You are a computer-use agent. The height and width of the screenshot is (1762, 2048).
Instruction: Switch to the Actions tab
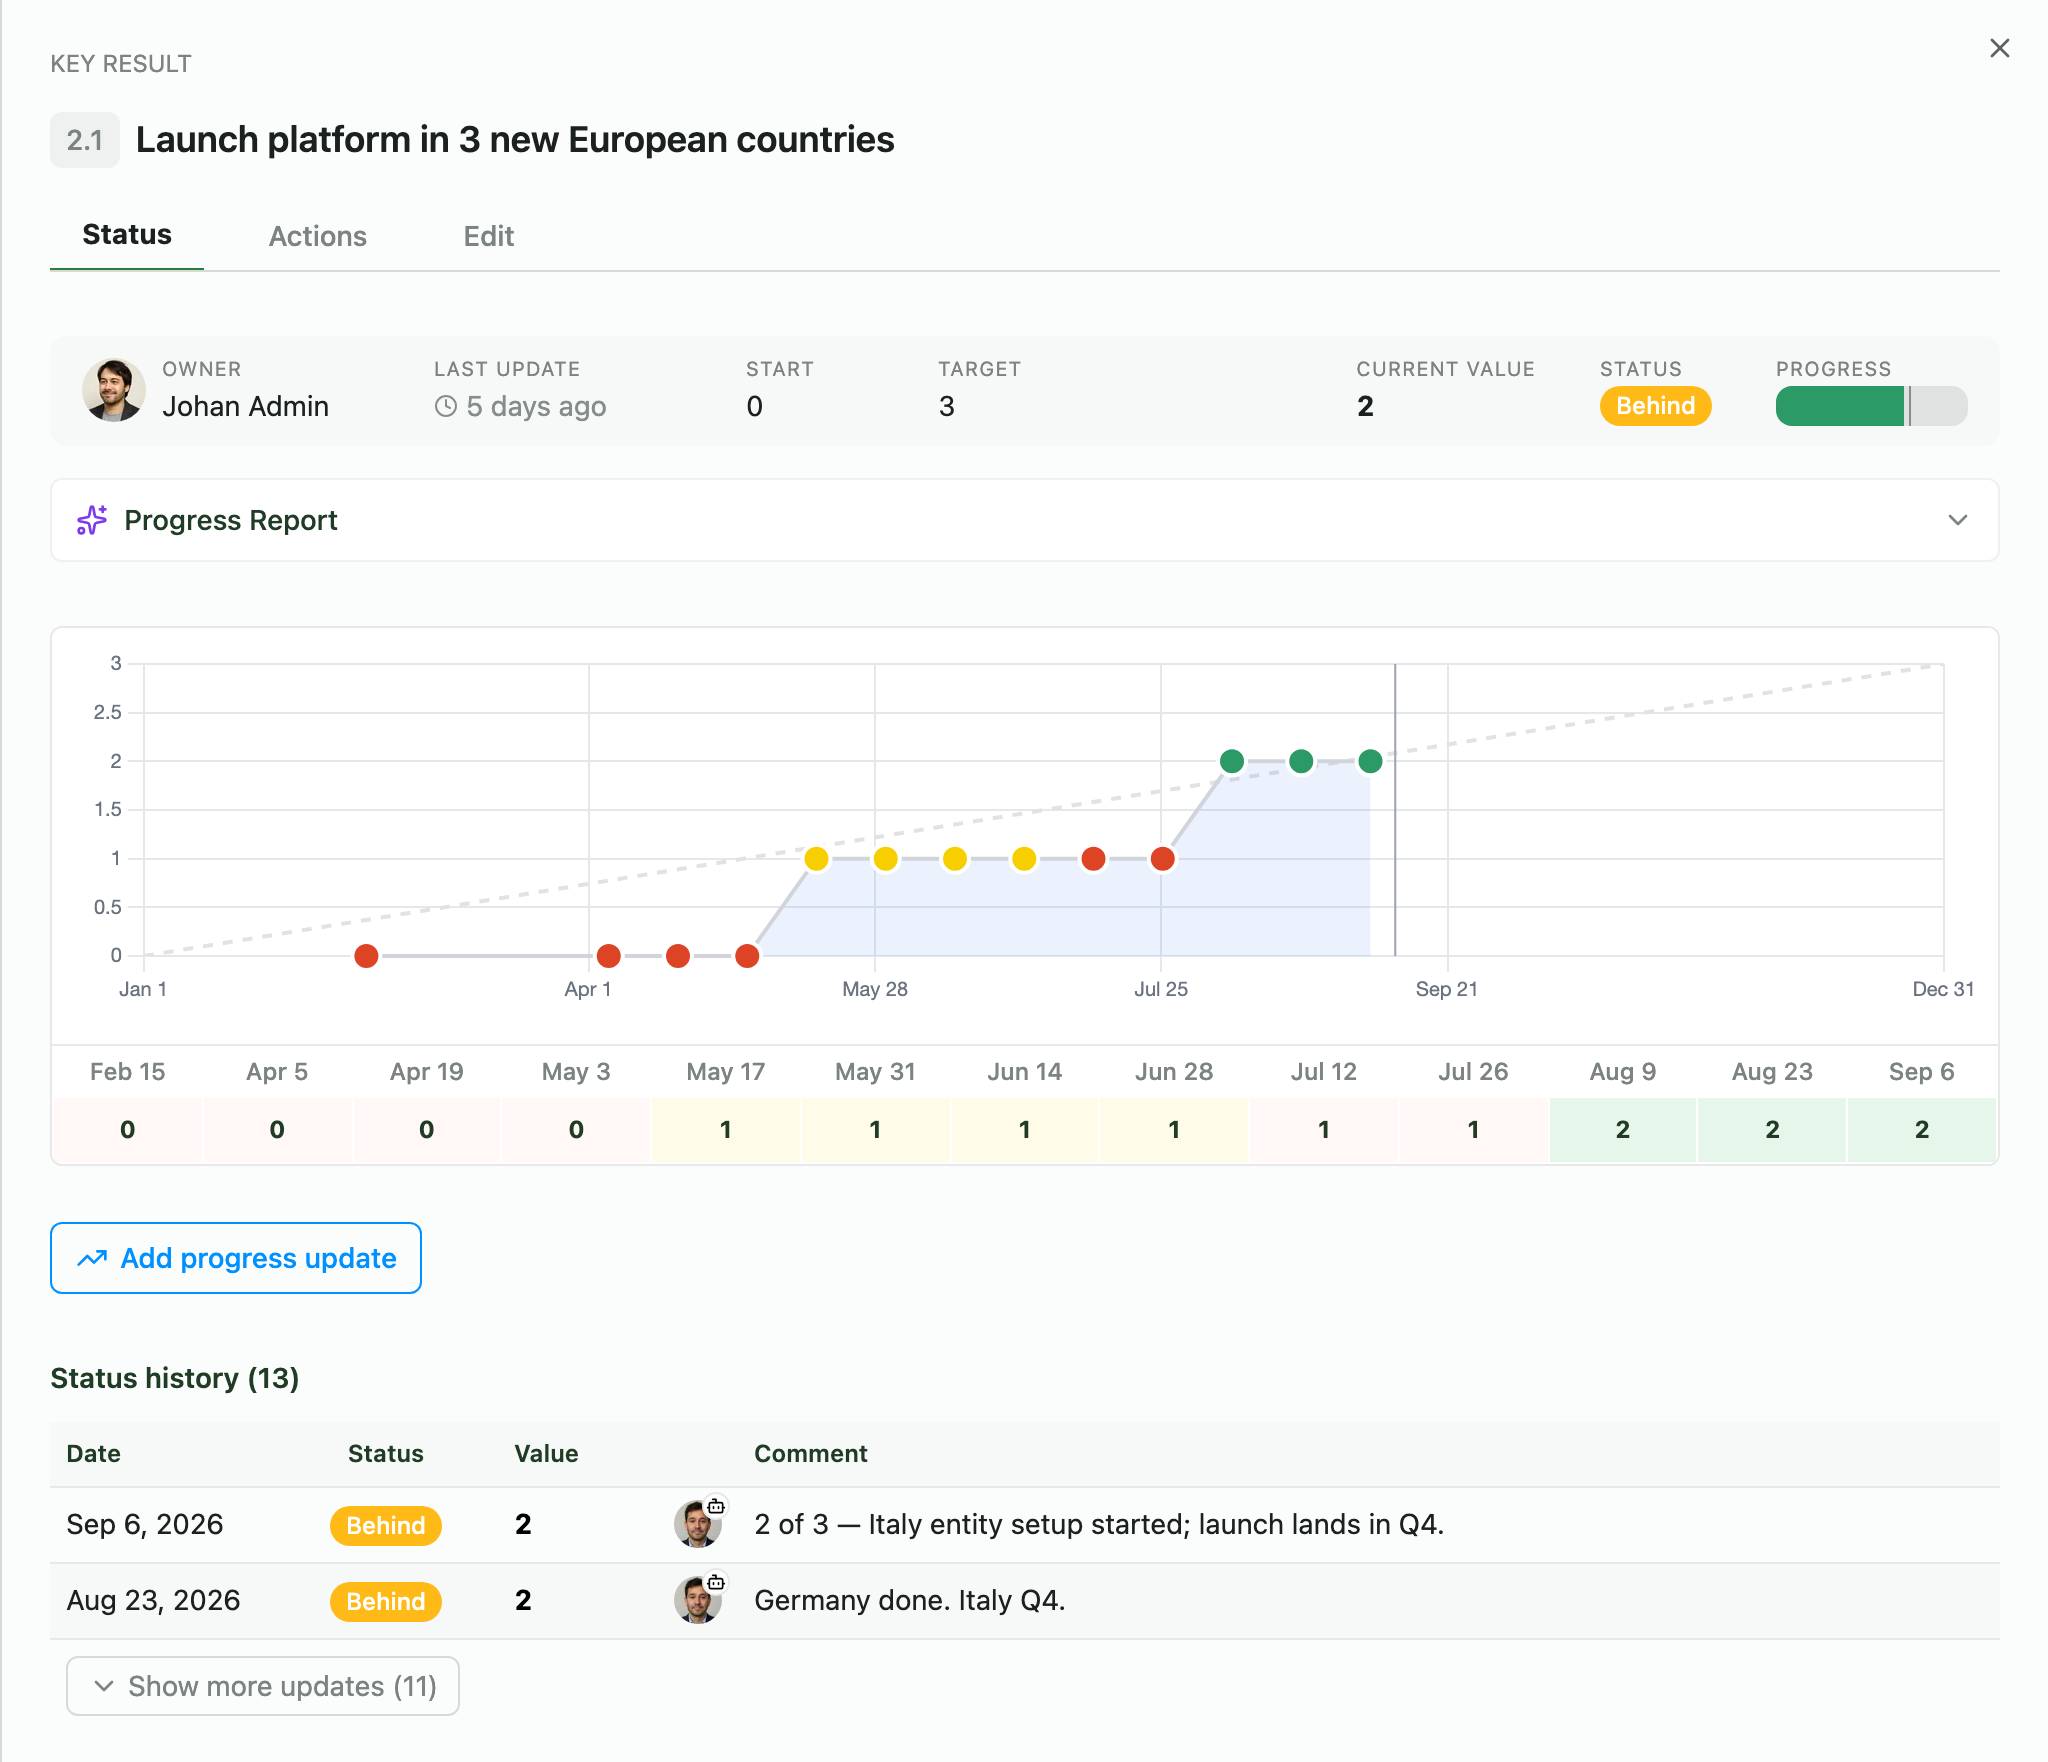tap(318, 236)
